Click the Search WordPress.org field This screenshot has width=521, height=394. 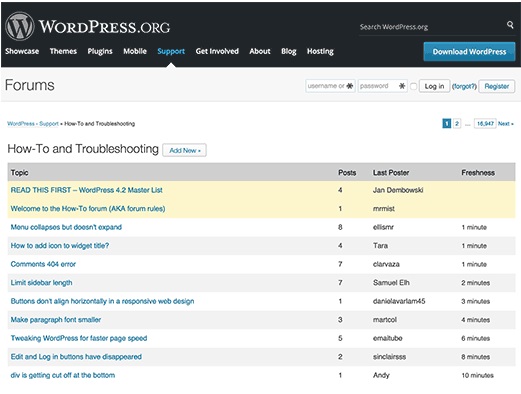(432, 27)
